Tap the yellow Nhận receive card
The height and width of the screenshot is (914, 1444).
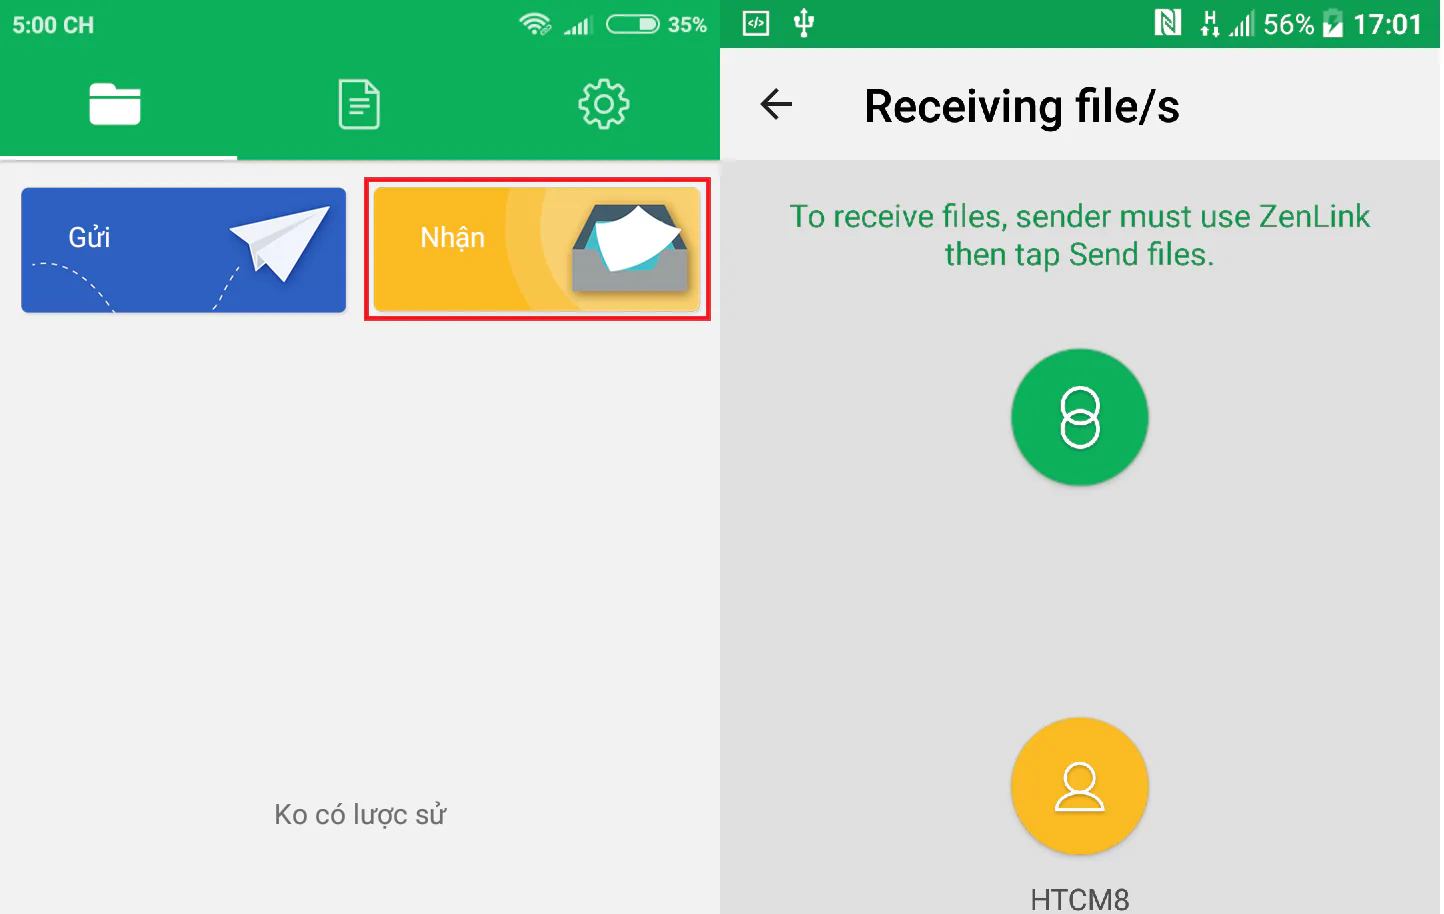[x=537, y=250]
